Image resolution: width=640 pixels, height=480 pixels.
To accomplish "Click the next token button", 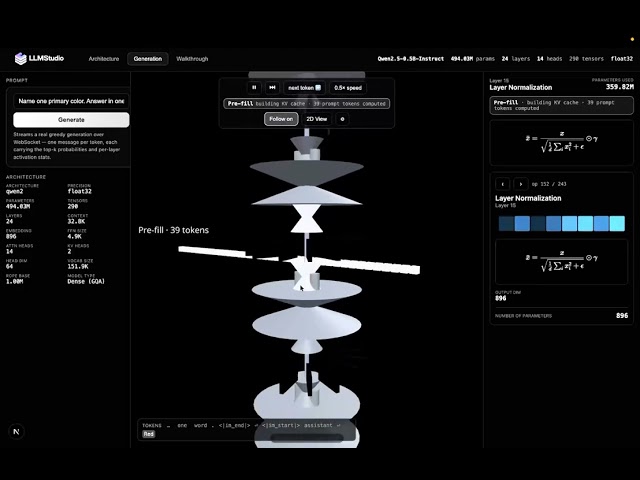I will pyautogui.click(x=304, y=88).
